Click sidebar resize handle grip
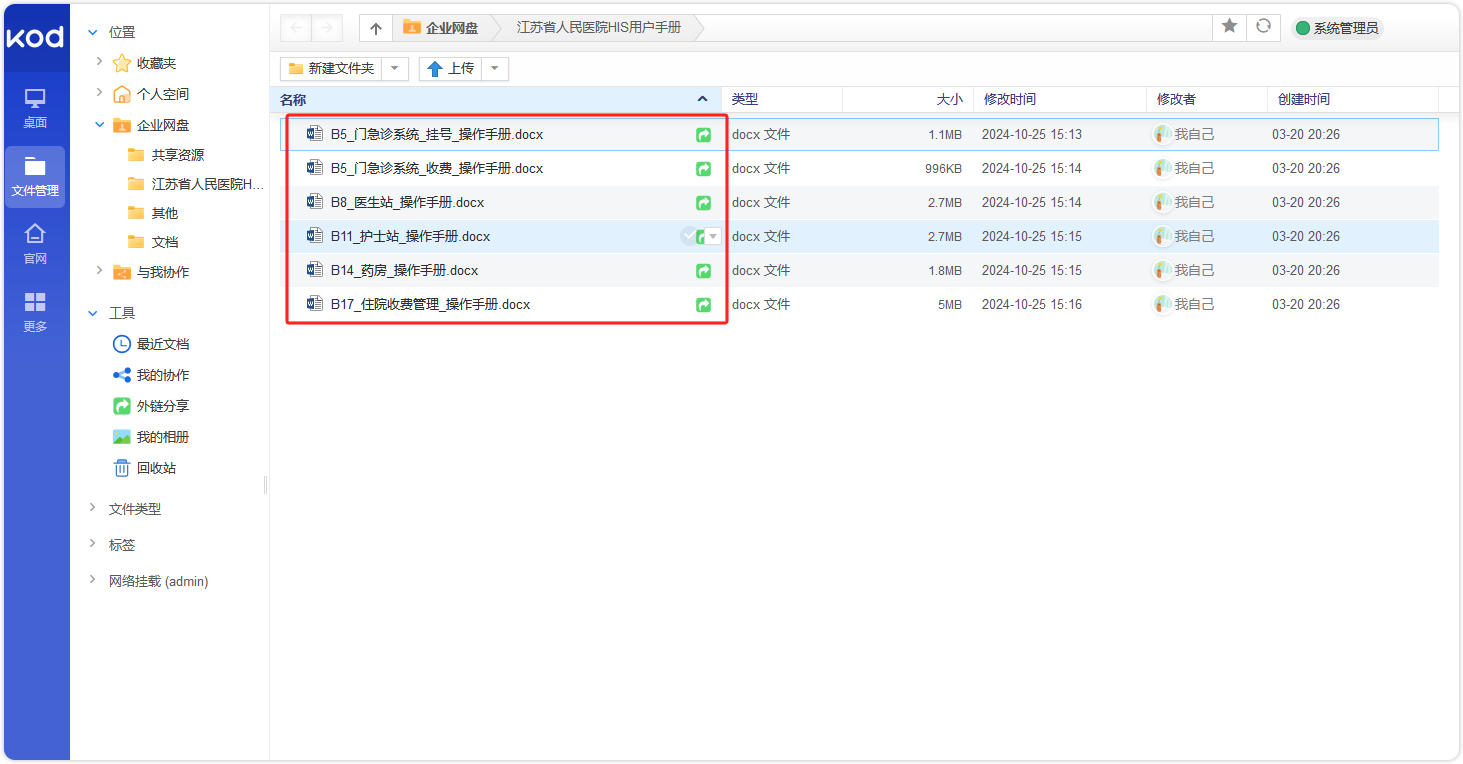 (x=266, y=485)
